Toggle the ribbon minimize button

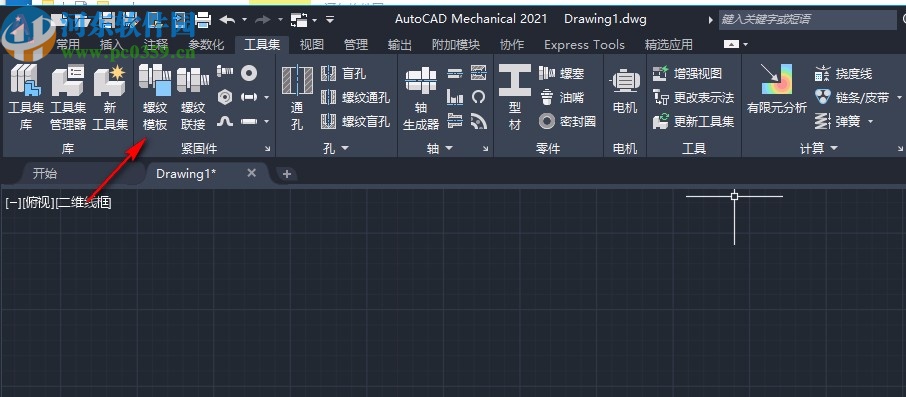pyautogui.click(x=731, y=44)
